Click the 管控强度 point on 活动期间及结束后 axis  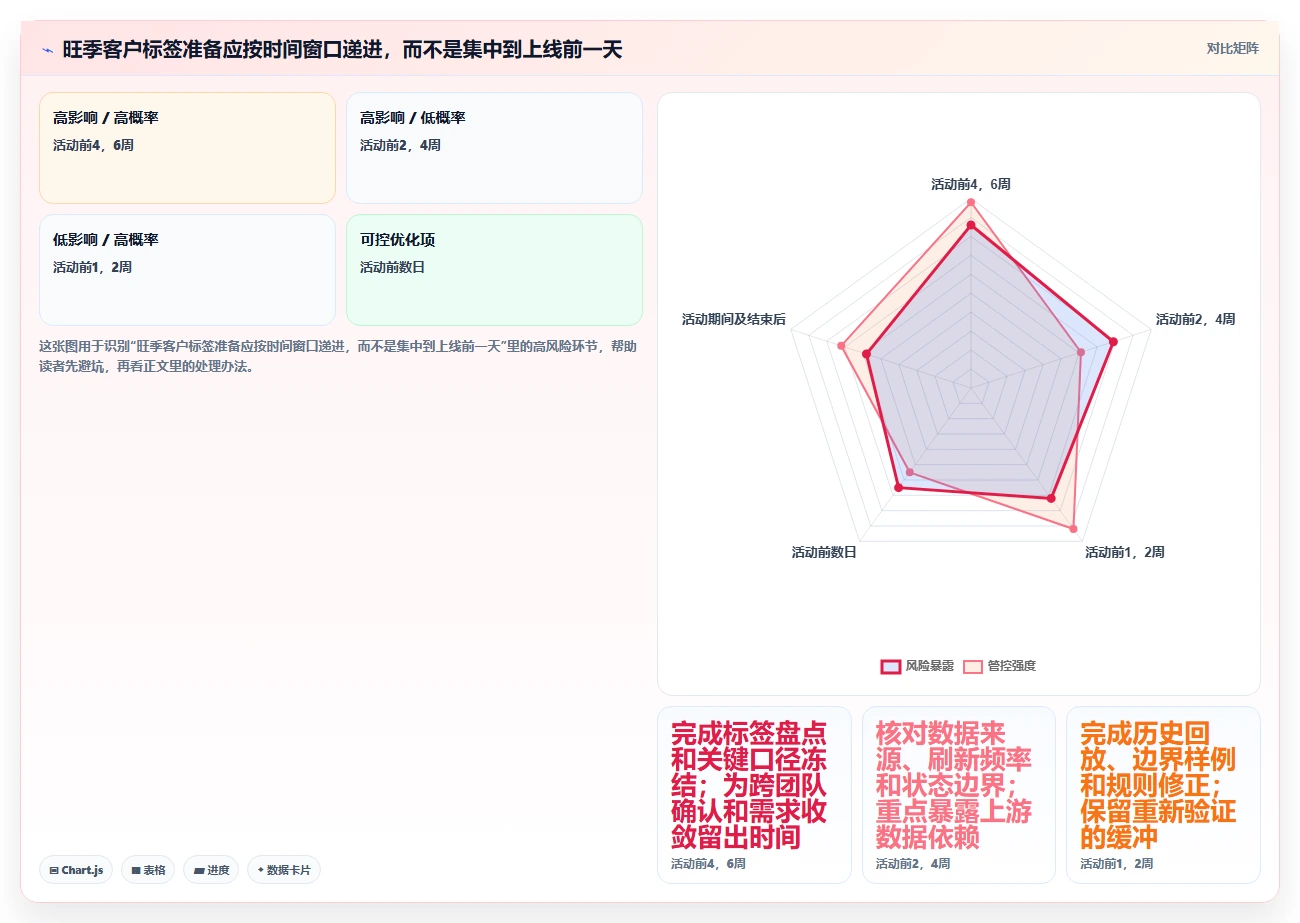click(841, 346)
